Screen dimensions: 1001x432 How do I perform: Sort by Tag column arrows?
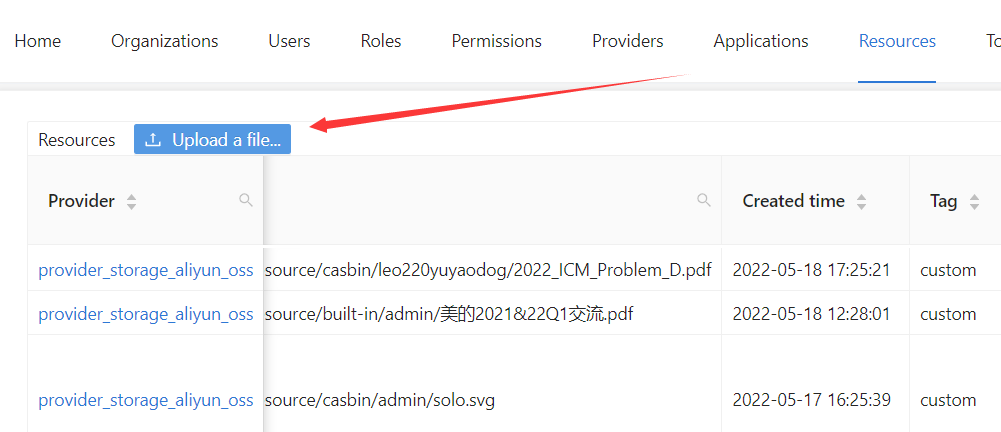(x=974, y=202)
